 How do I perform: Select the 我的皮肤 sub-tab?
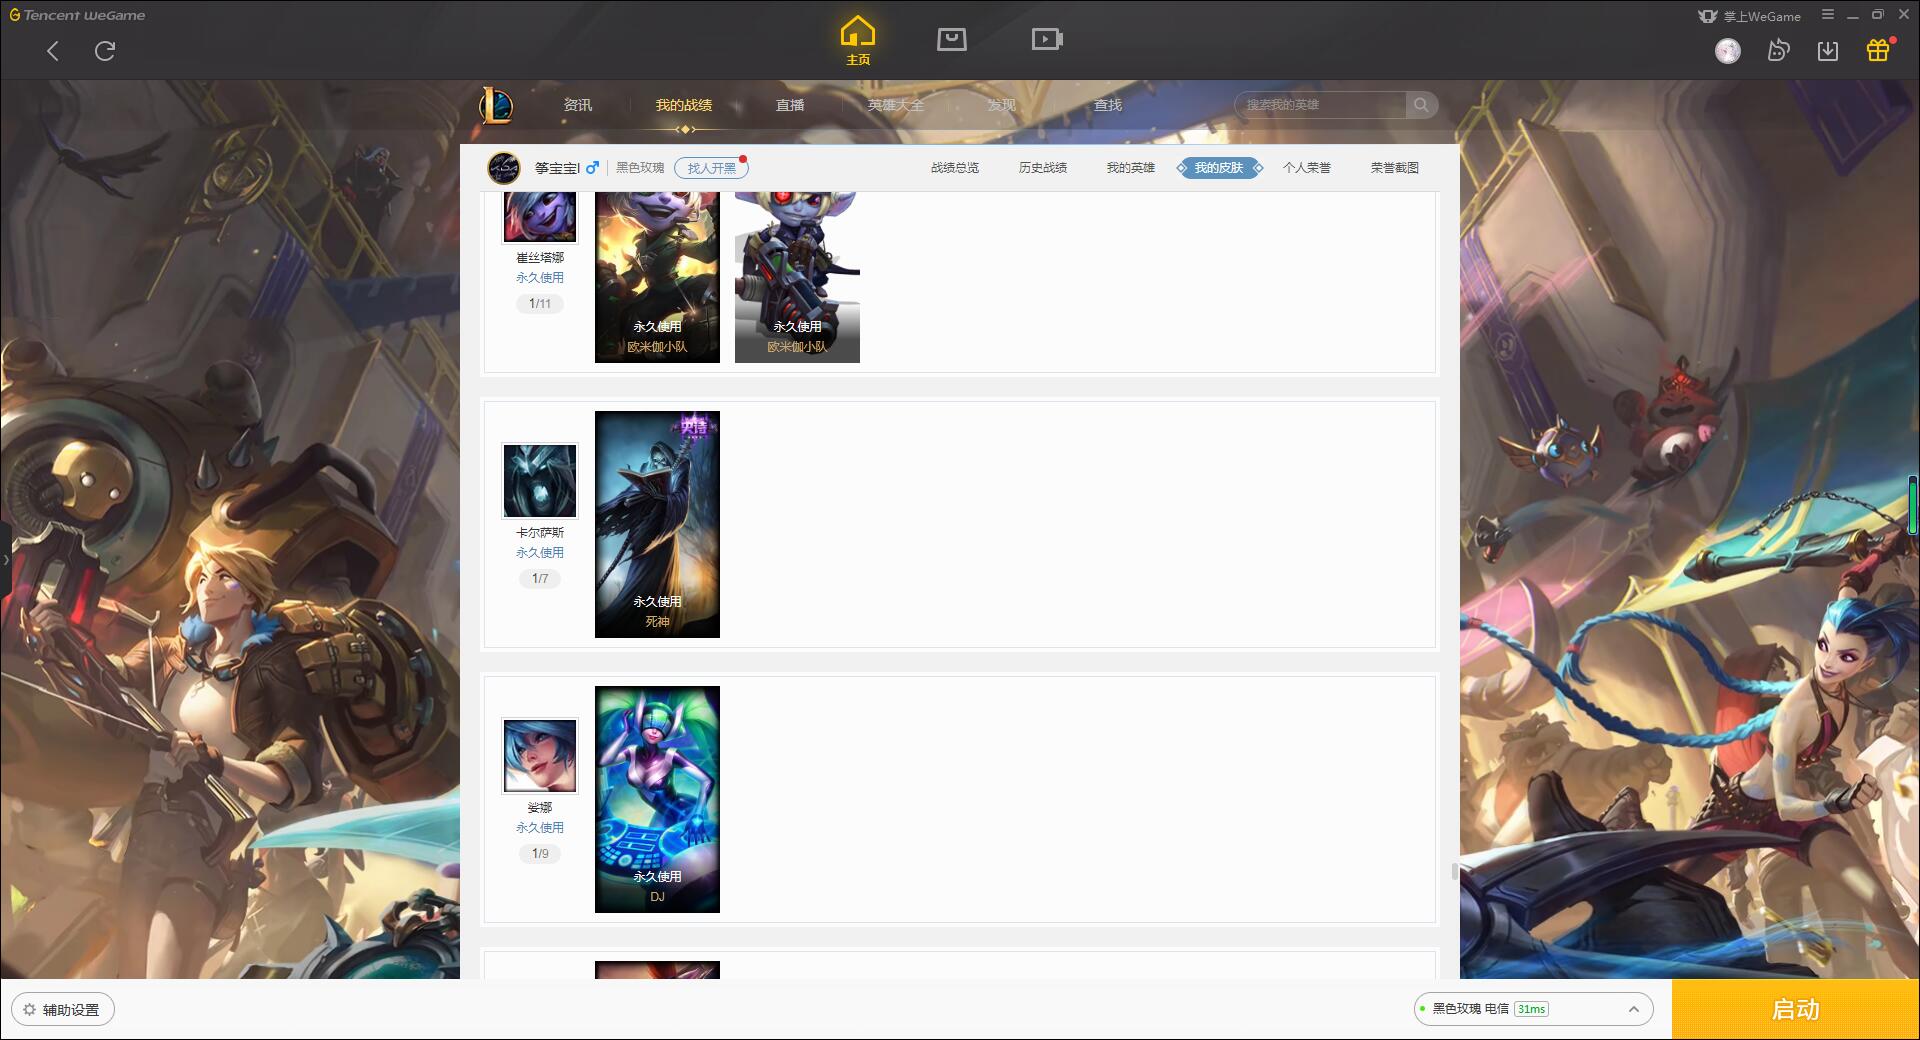(1219, 168)
